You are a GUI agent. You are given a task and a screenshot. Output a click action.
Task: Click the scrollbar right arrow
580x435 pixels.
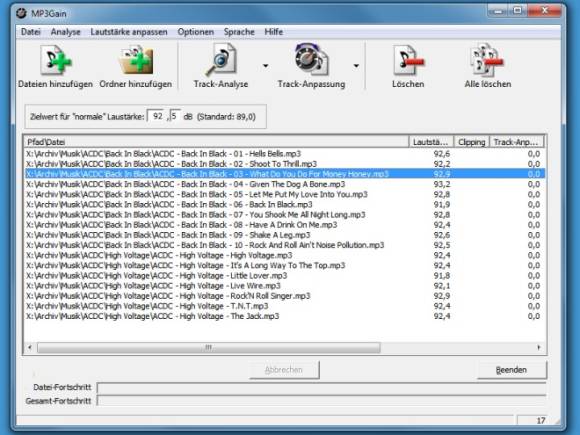coord(539,348)
